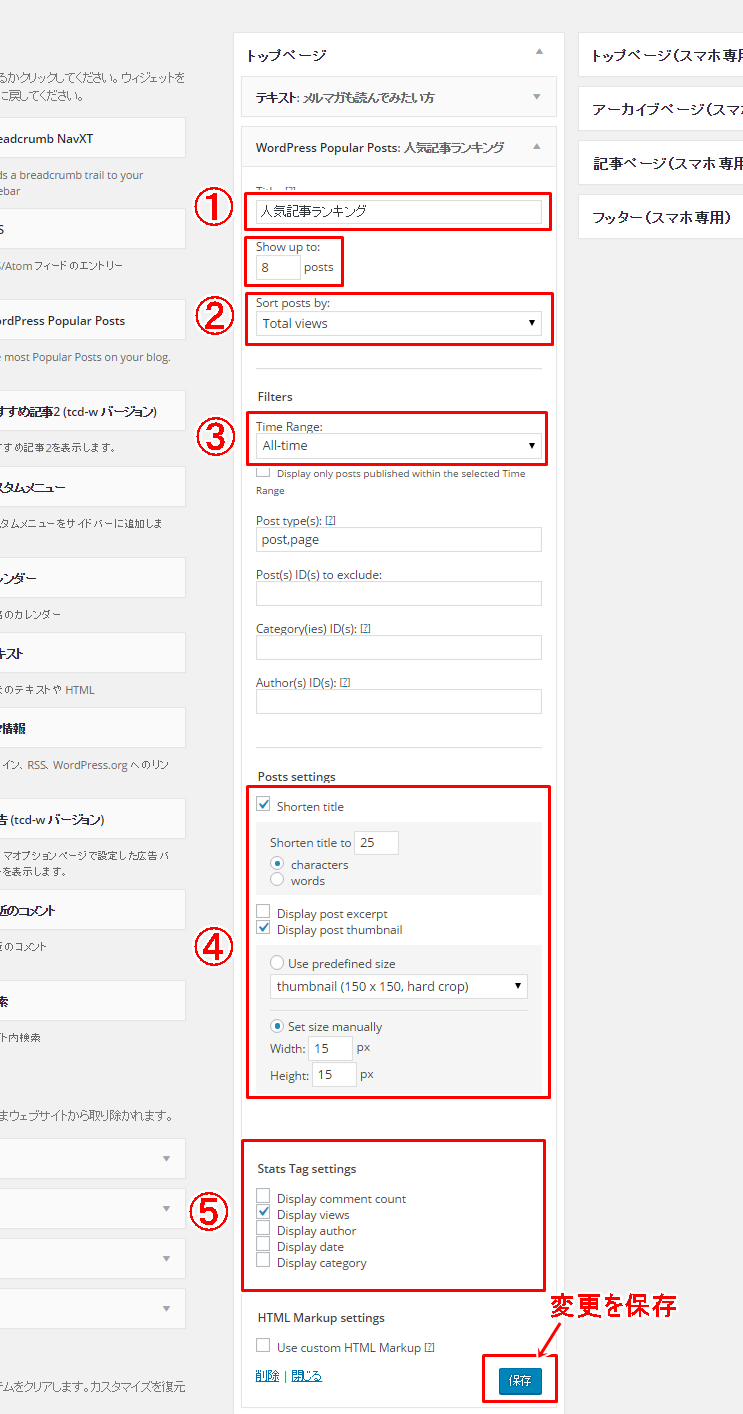Focus the Show up to posts number field

pyautogui.click(x=278, y=267)
